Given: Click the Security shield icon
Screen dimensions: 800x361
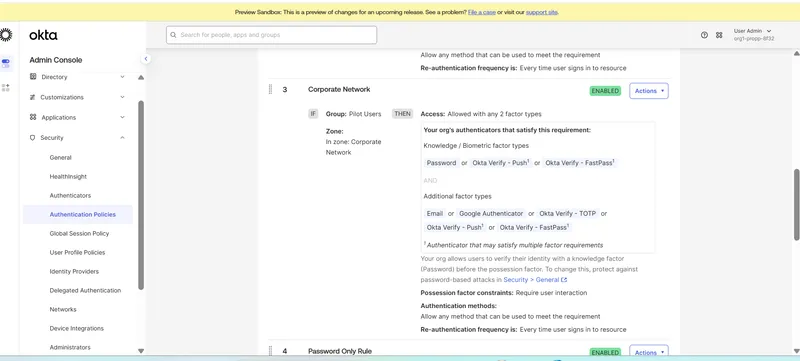Looking at the screenshot, I should click(x=33, y=138).
